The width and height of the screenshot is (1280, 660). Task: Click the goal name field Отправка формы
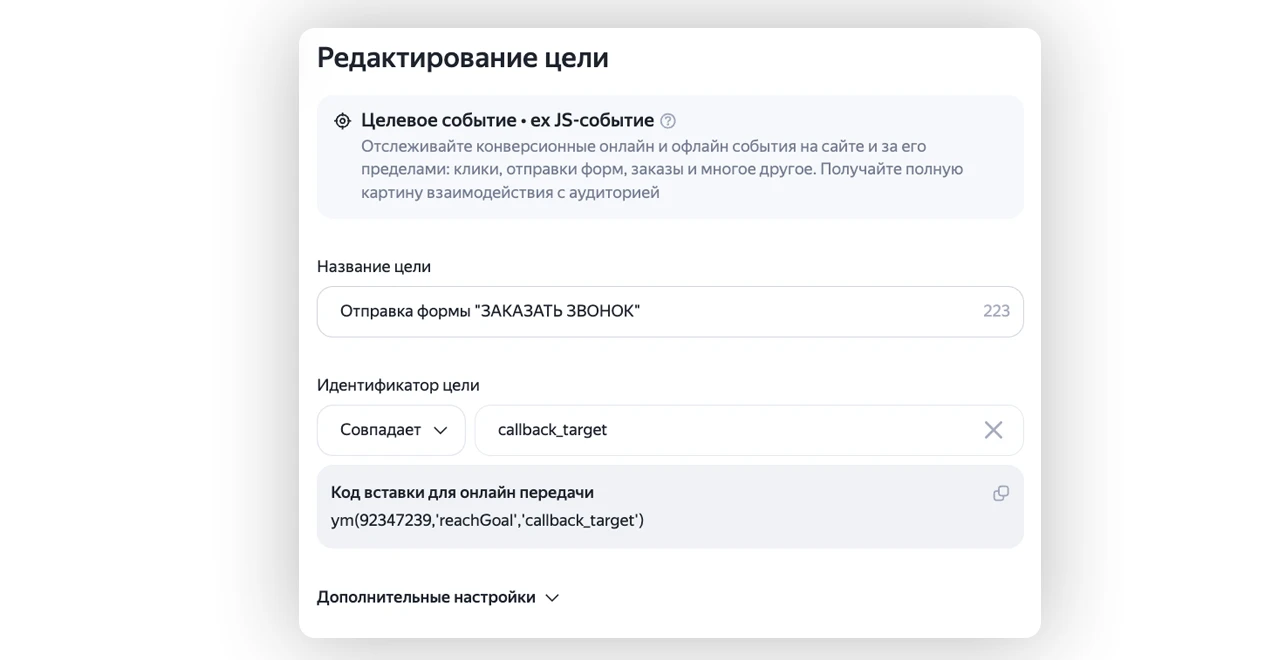pyautogui.click(x=670, y=311)
